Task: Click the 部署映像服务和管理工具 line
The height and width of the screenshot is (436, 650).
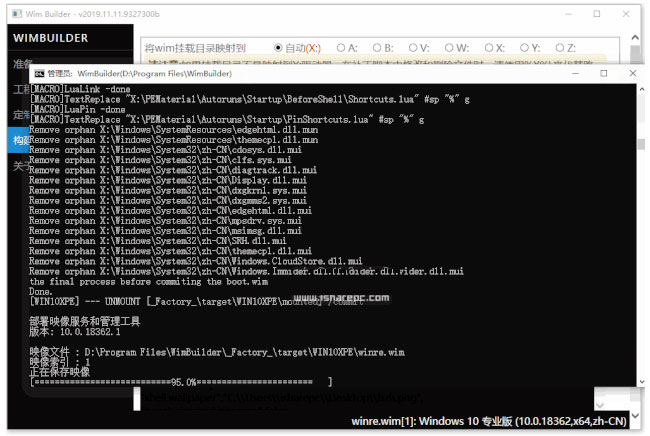Action: tap(85, 321)
